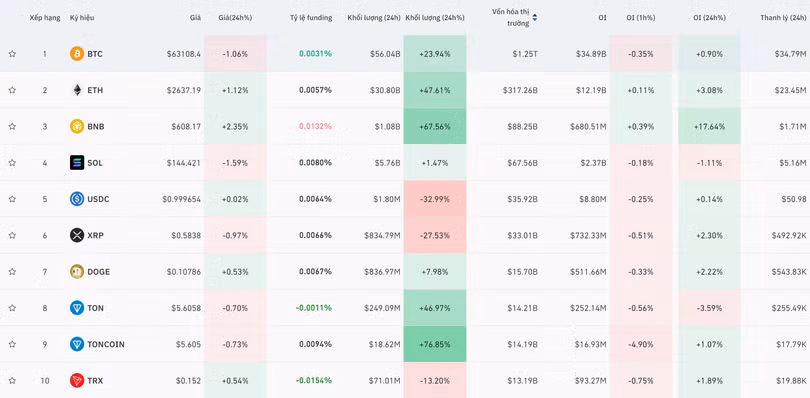The image size is (810, 398).
Task: Click the BNB coin logo
Action: [77, 126]
